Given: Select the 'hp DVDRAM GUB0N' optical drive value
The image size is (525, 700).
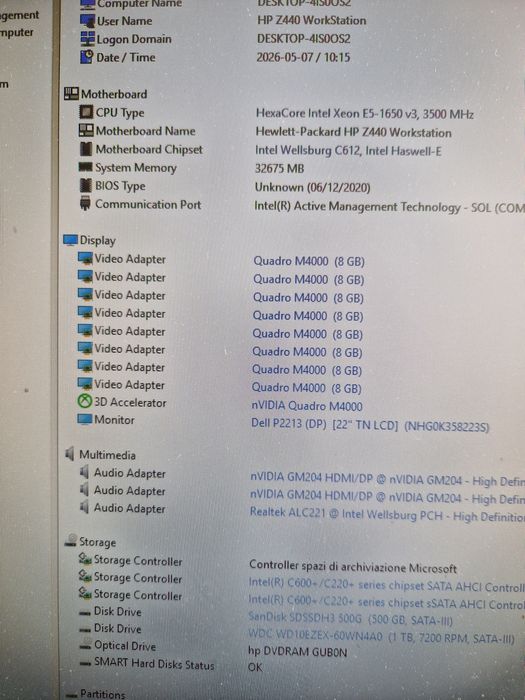Looking at the screenshot, I should [298, 652].
